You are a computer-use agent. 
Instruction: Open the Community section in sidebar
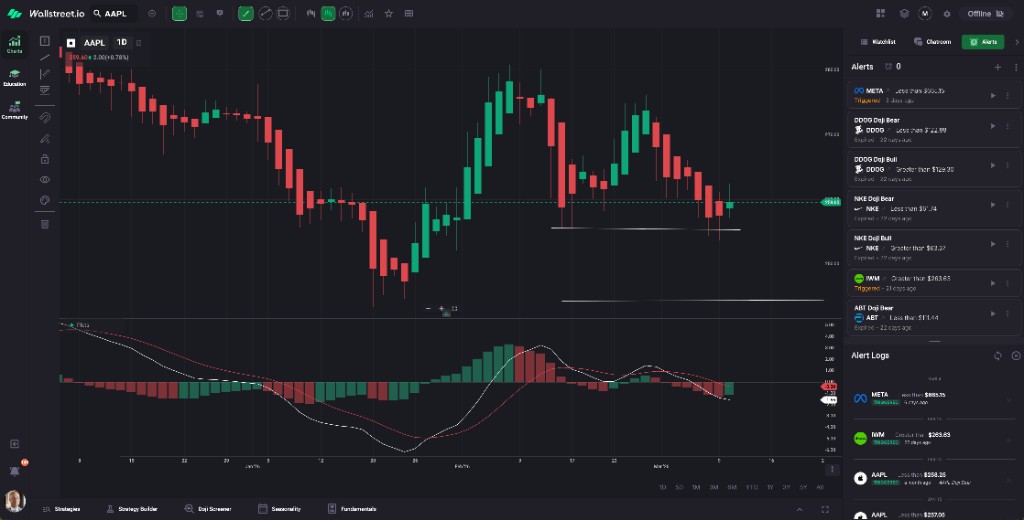click(14, 110)
